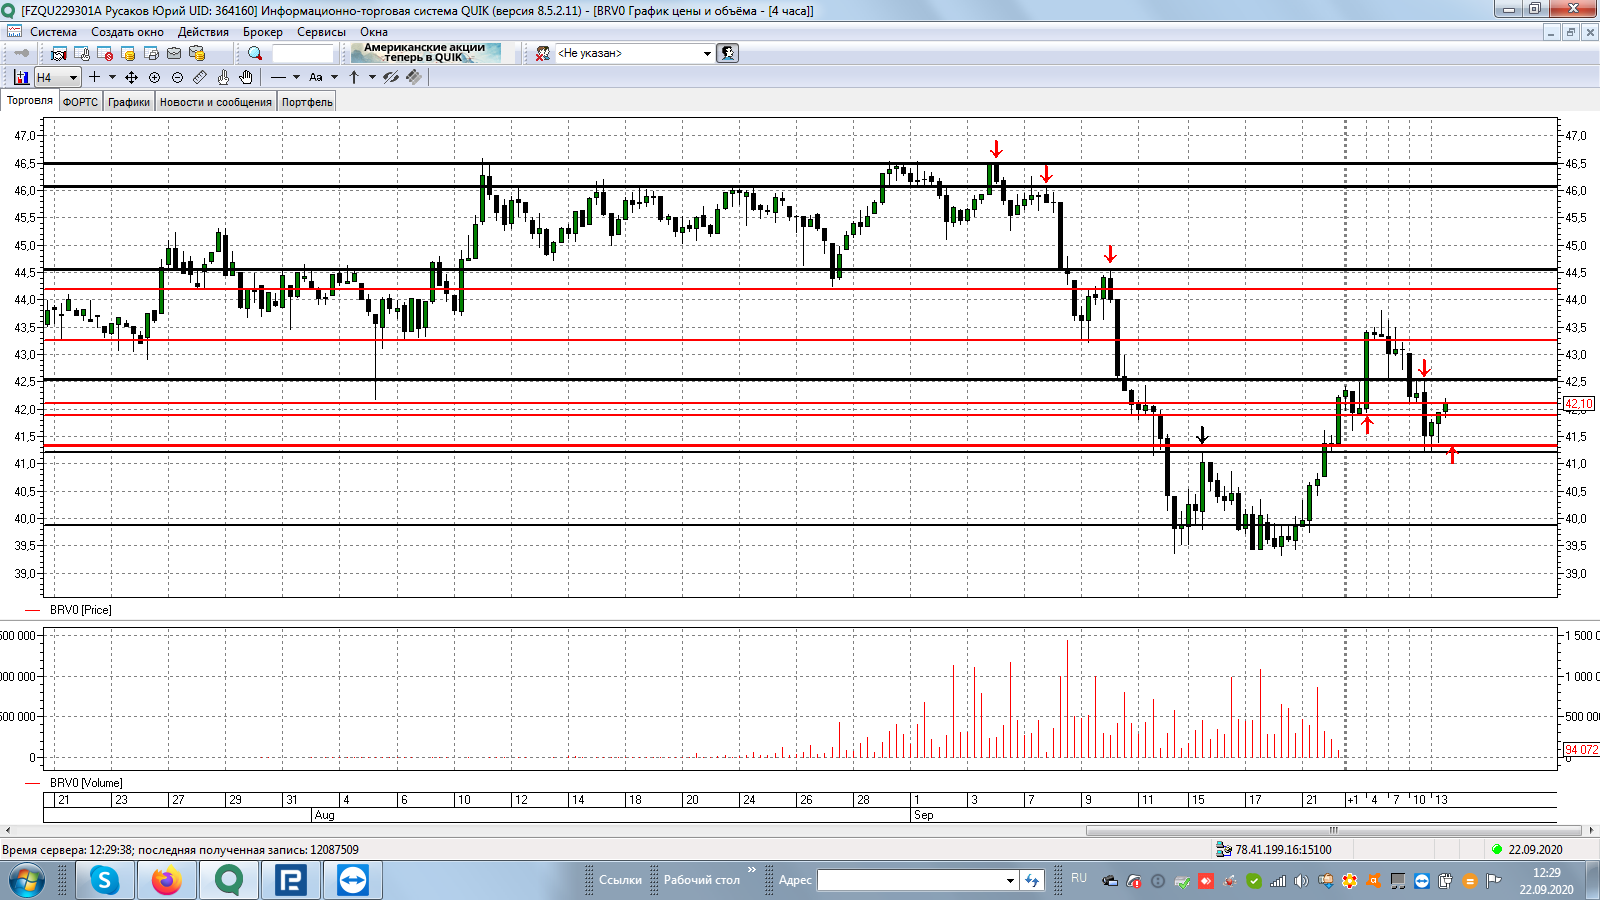The width and height of the screenshot is (1600, 900).
Task: Open the Сервисы menu
Action: 321,32
